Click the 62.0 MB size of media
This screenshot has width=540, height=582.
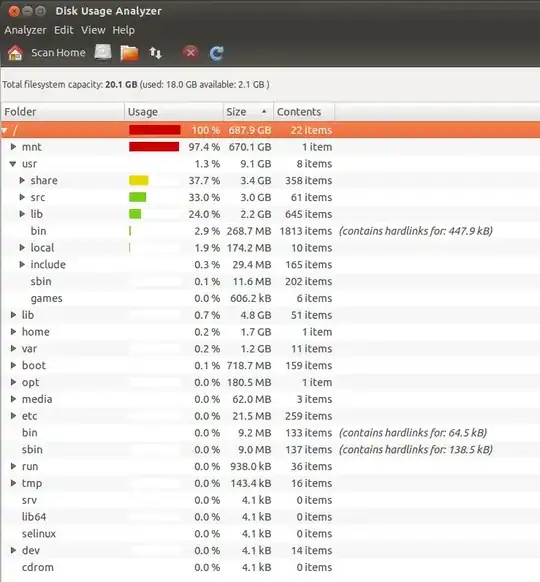[x=252, y=399]
